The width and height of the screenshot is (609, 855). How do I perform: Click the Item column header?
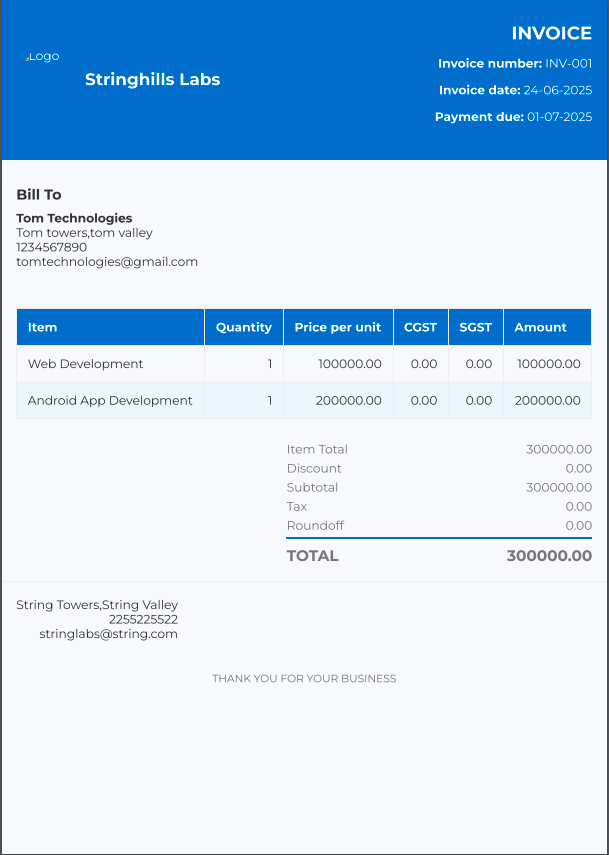pos(43,327)
